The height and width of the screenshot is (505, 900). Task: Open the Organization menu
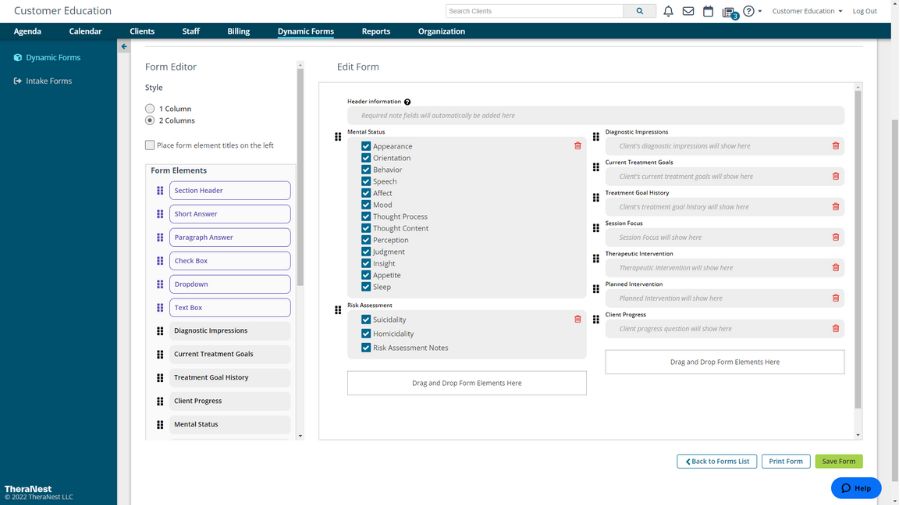click(441, 32)
